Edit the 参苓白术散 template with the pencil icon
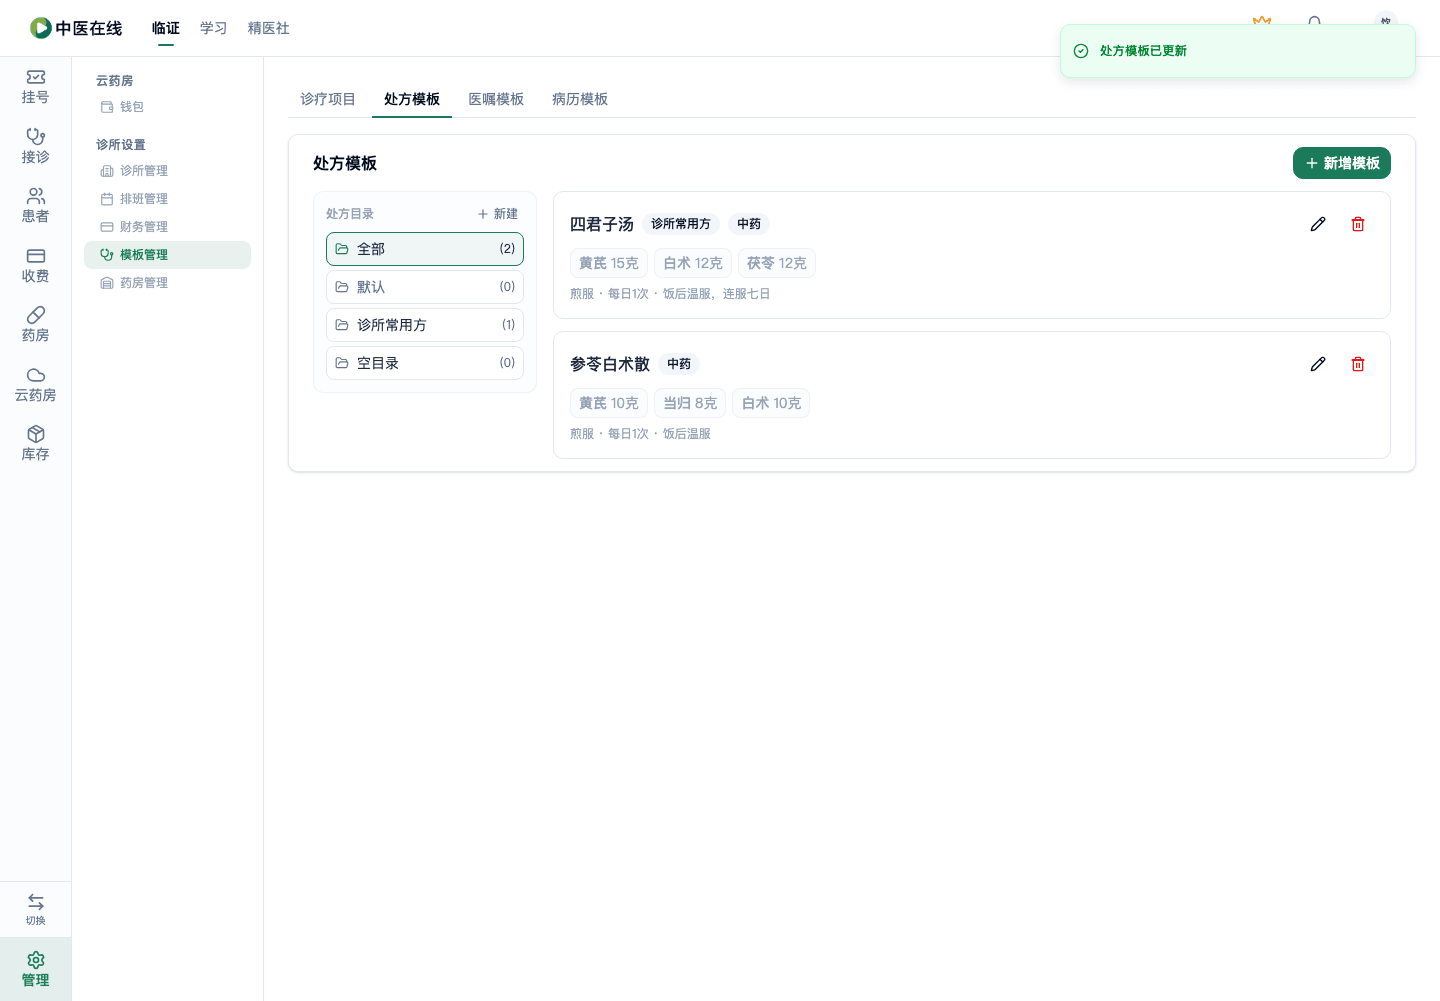 tap(1318, 364)
